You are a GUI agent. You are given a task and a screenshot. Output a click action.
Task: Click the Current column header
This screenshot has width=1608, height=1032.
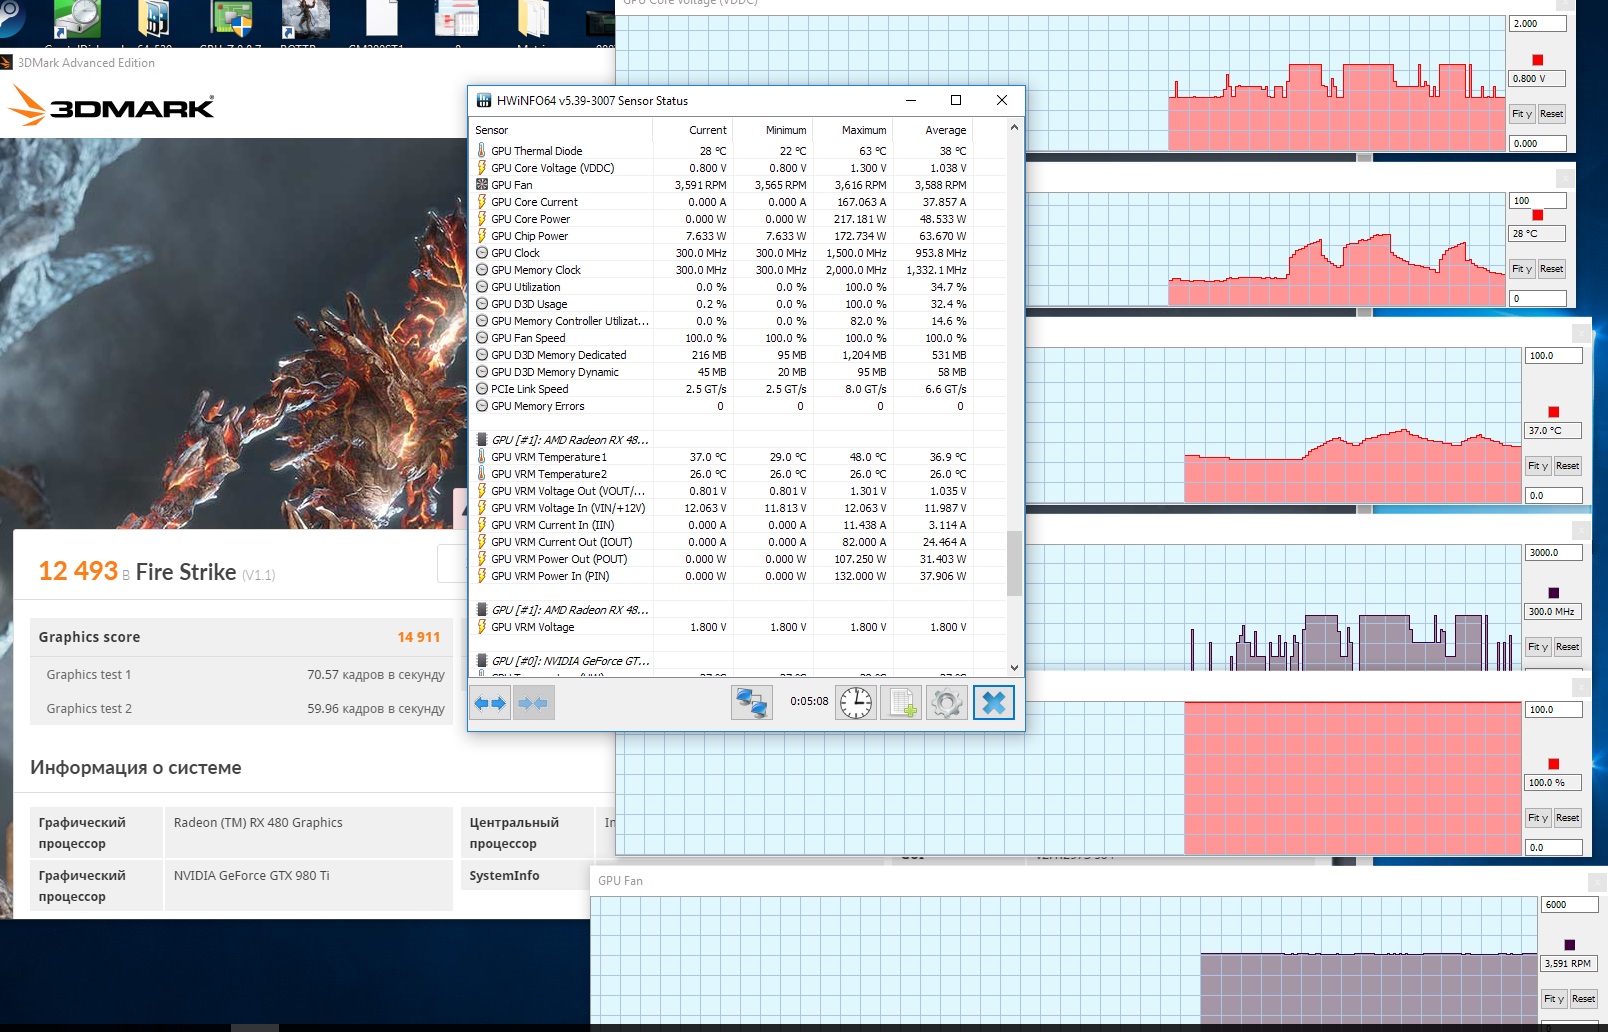[x=693, y=130]
